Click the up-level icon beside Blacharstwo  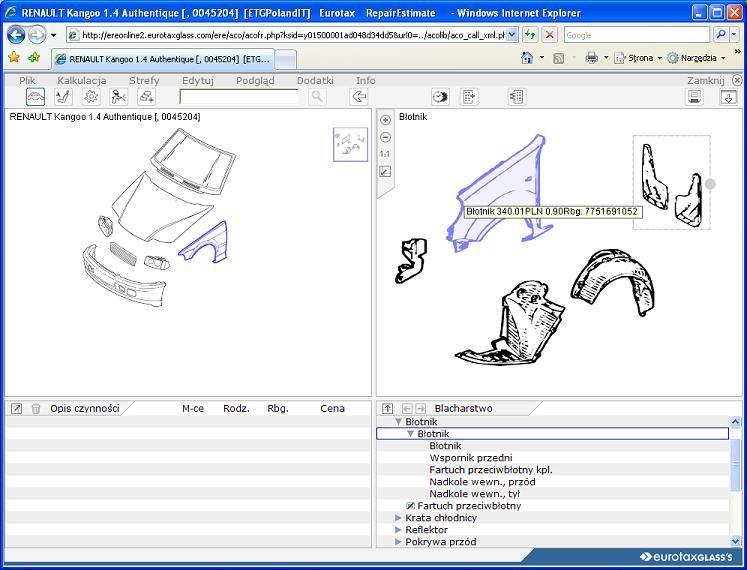(388, 408)
